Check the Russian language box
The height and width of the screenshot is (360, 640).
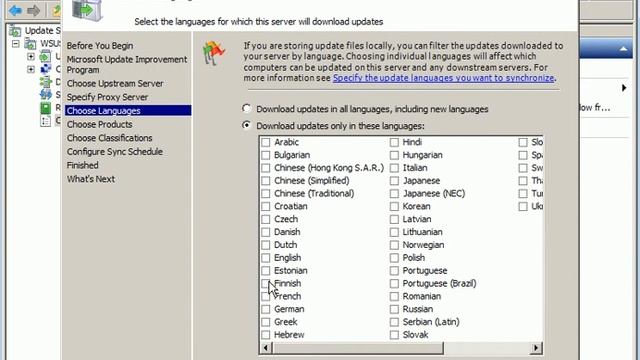click(x=394, y=309)
